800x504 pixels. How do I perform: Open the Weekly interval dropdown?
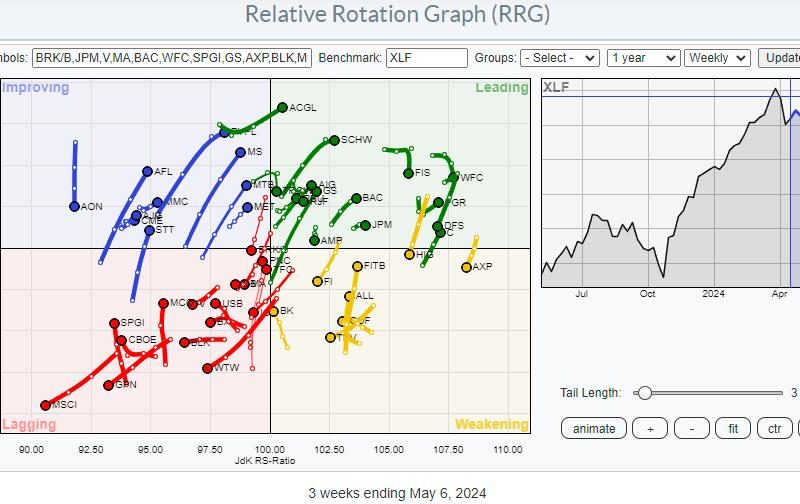(717, 58)
